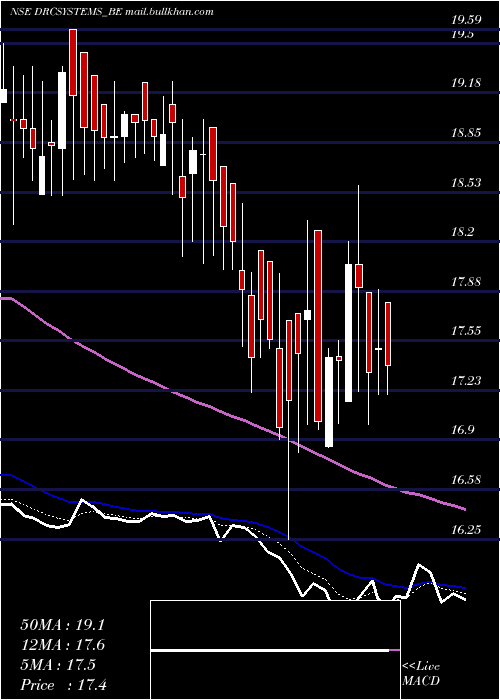This screenshot has width=500, height=700.
Task: Click the last red candle on the right
Action: coord(388,334)
